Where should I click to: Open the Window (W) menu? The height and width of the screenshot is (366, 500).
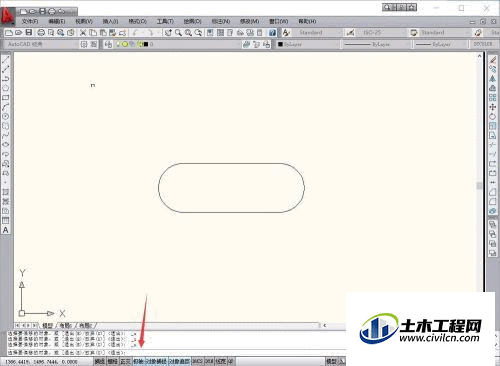(279, 21)
